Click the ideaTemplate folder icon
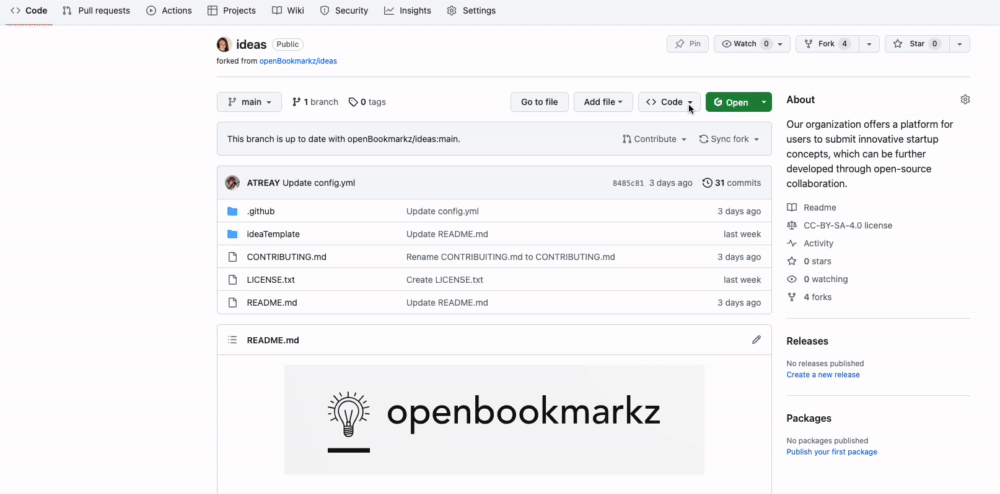Image resolution: width=1000 pixels, height=494 pixels. coord(232,234)
